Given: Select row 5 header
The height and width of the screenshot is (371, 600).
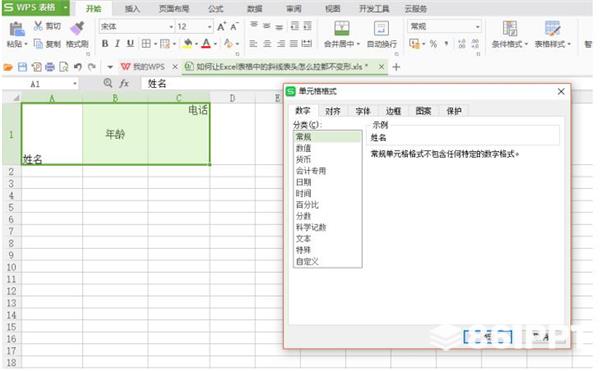Looking at the screenshot, I should [x=11, y=208].
